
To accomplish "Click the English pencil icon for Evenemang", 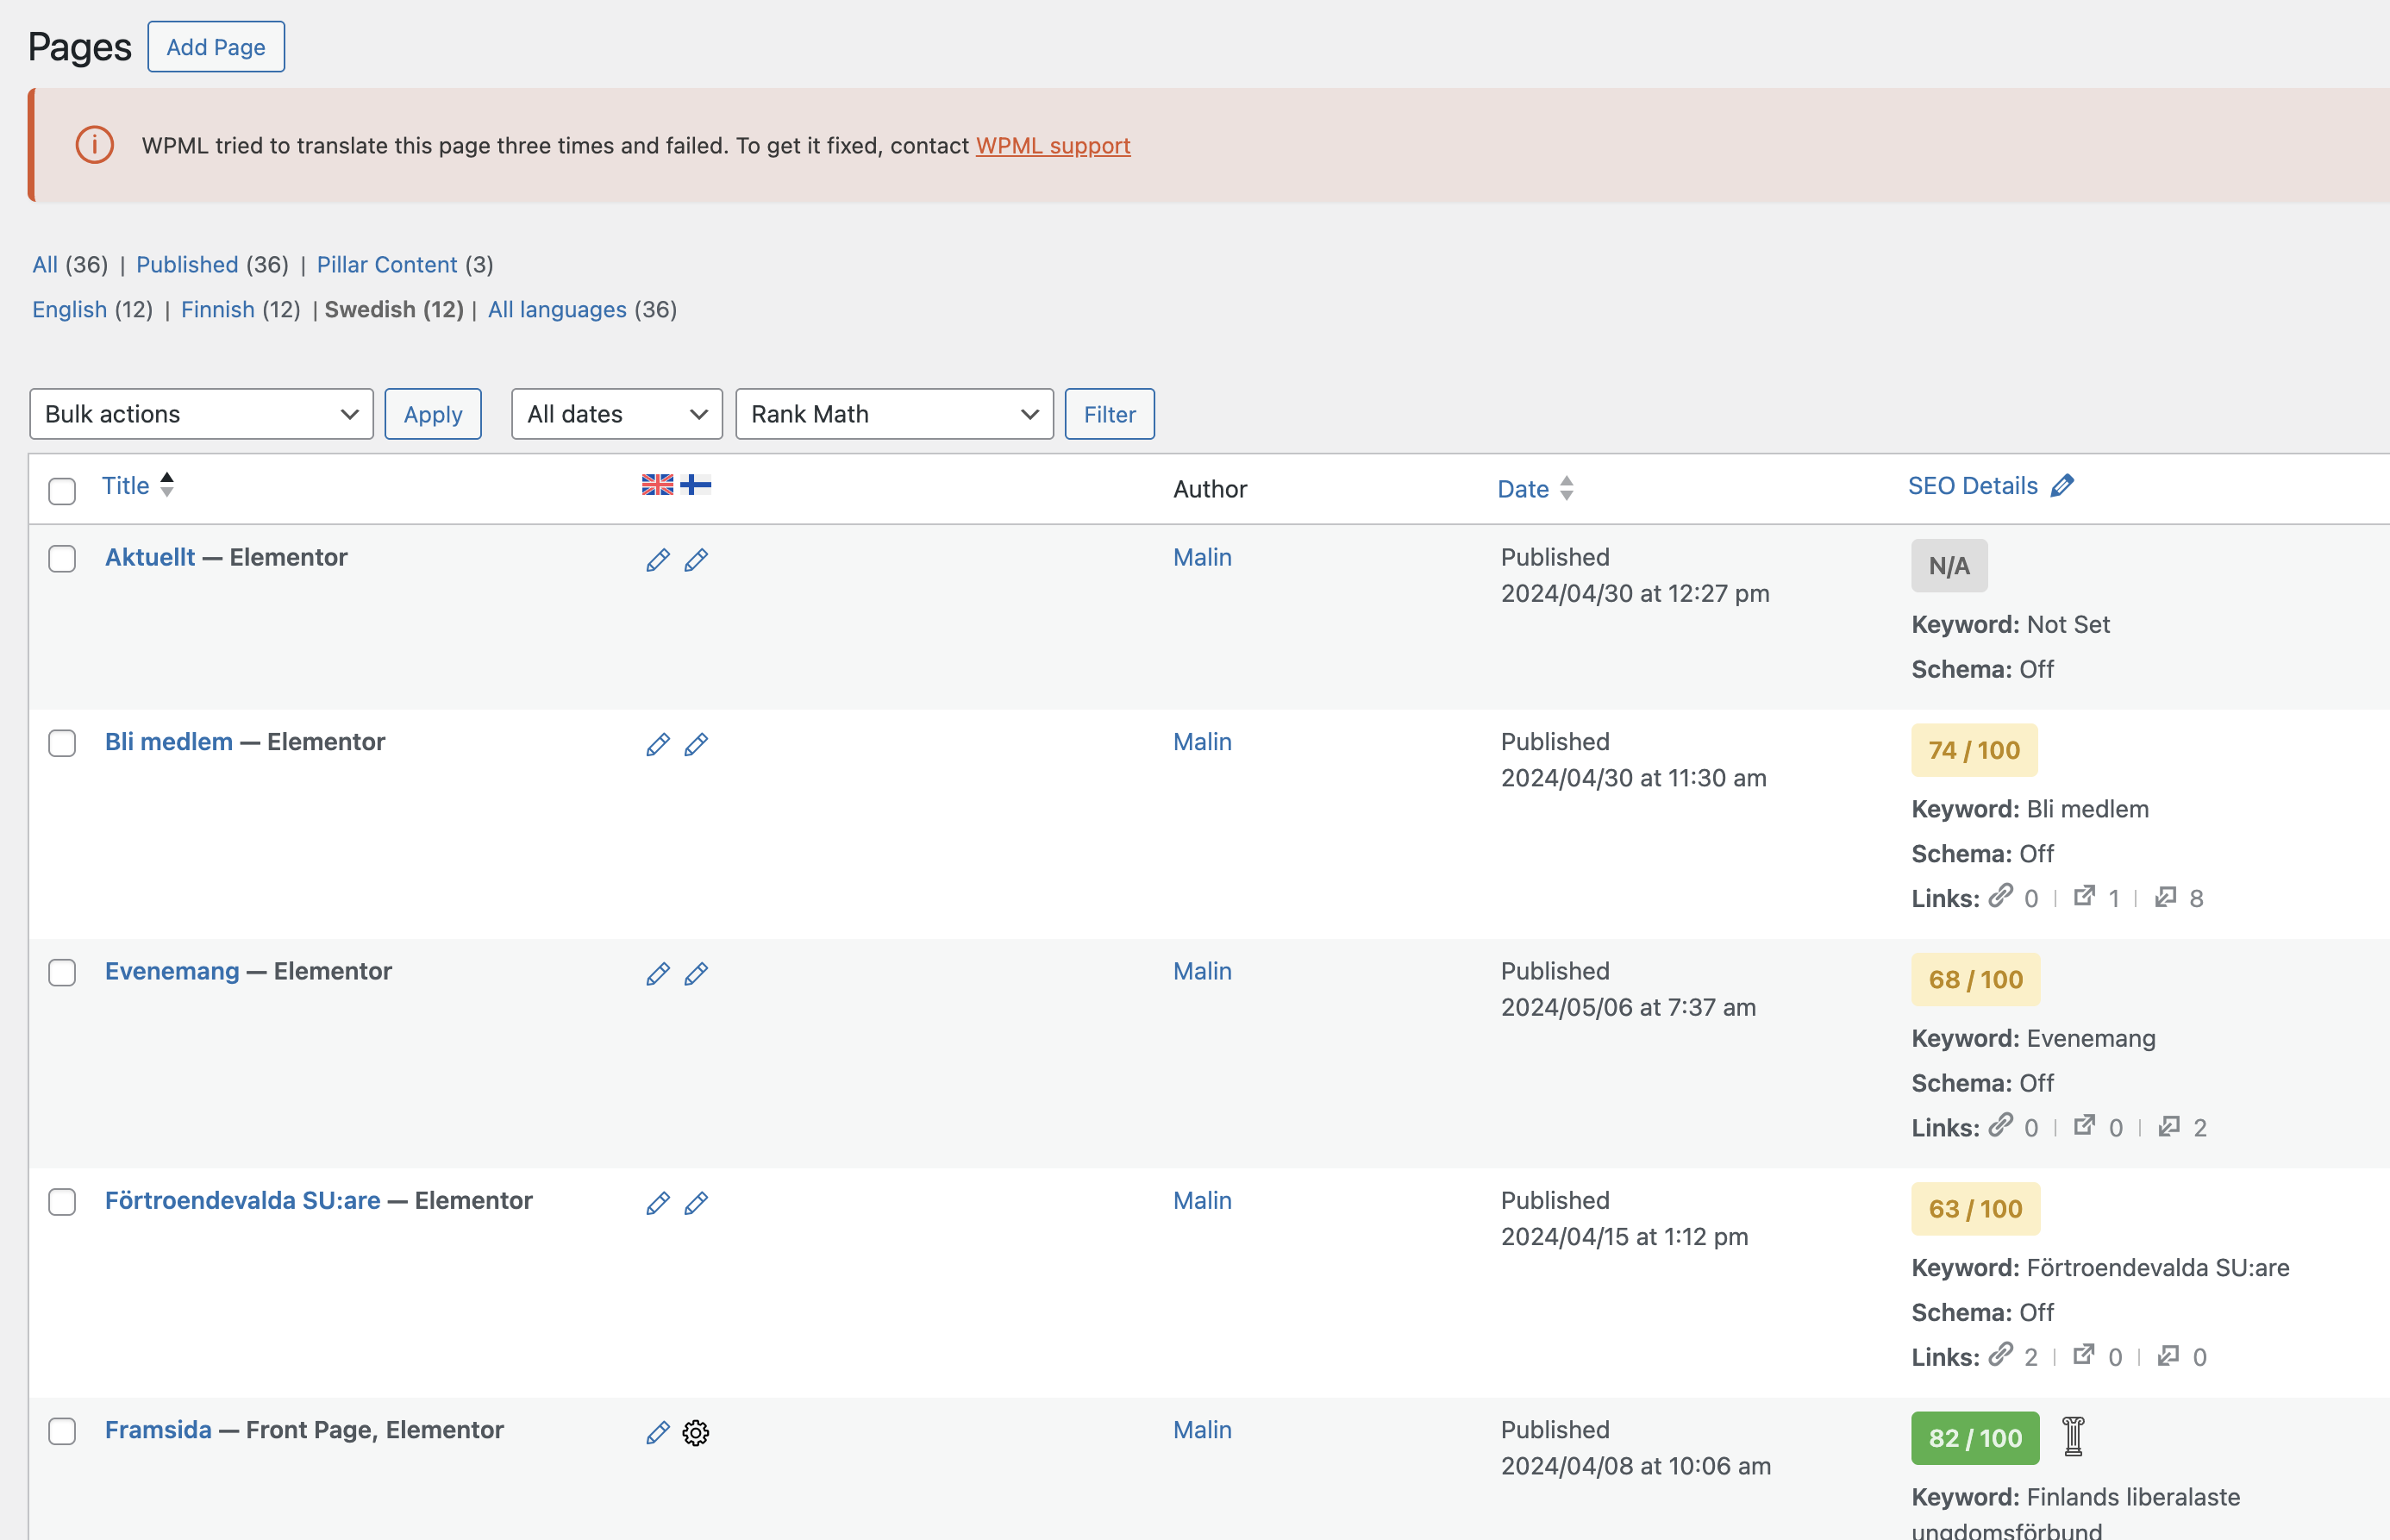I will click(x=657, y=974).
